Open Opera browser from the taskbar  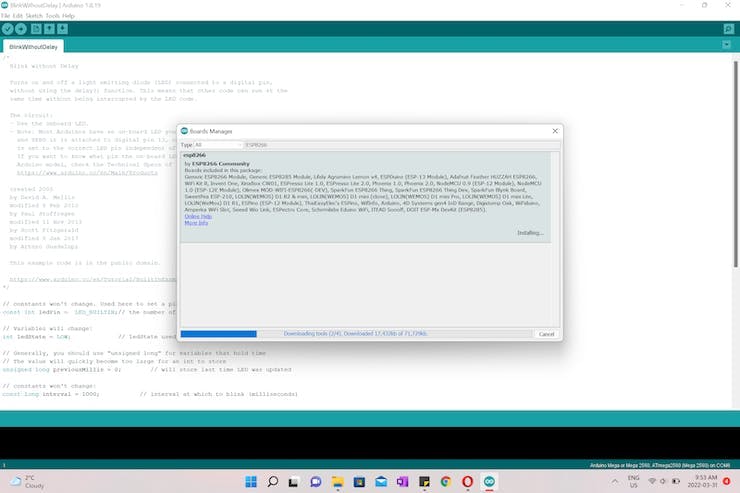click(x=468, y=482)
